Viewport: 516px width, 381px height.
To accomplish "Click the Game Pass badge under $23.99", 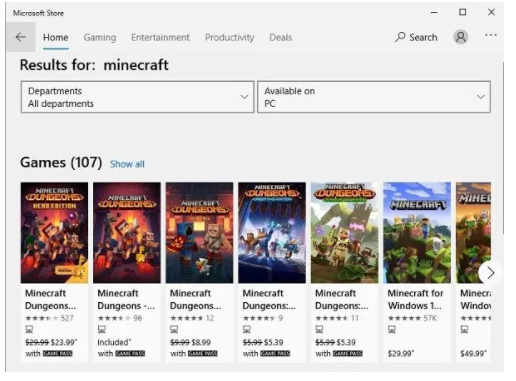I will point(58,353).
